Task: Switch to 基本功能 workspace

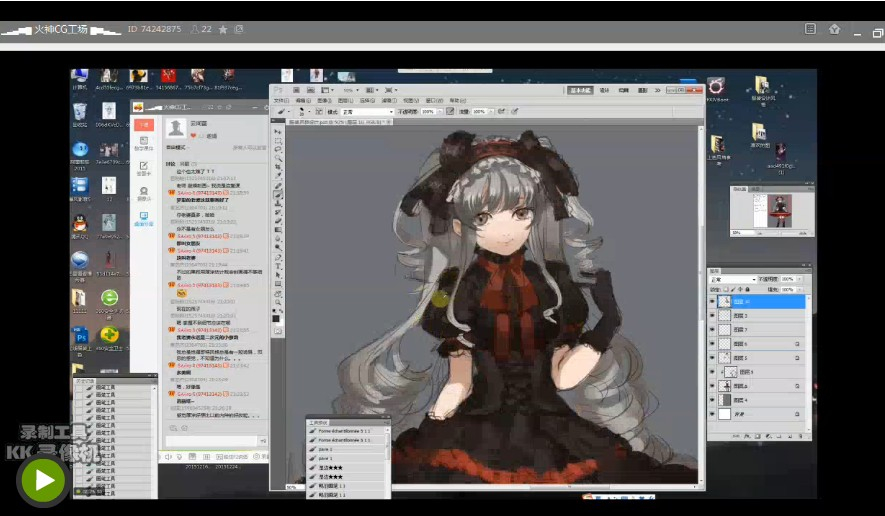Action: click(x=580, y=90)
